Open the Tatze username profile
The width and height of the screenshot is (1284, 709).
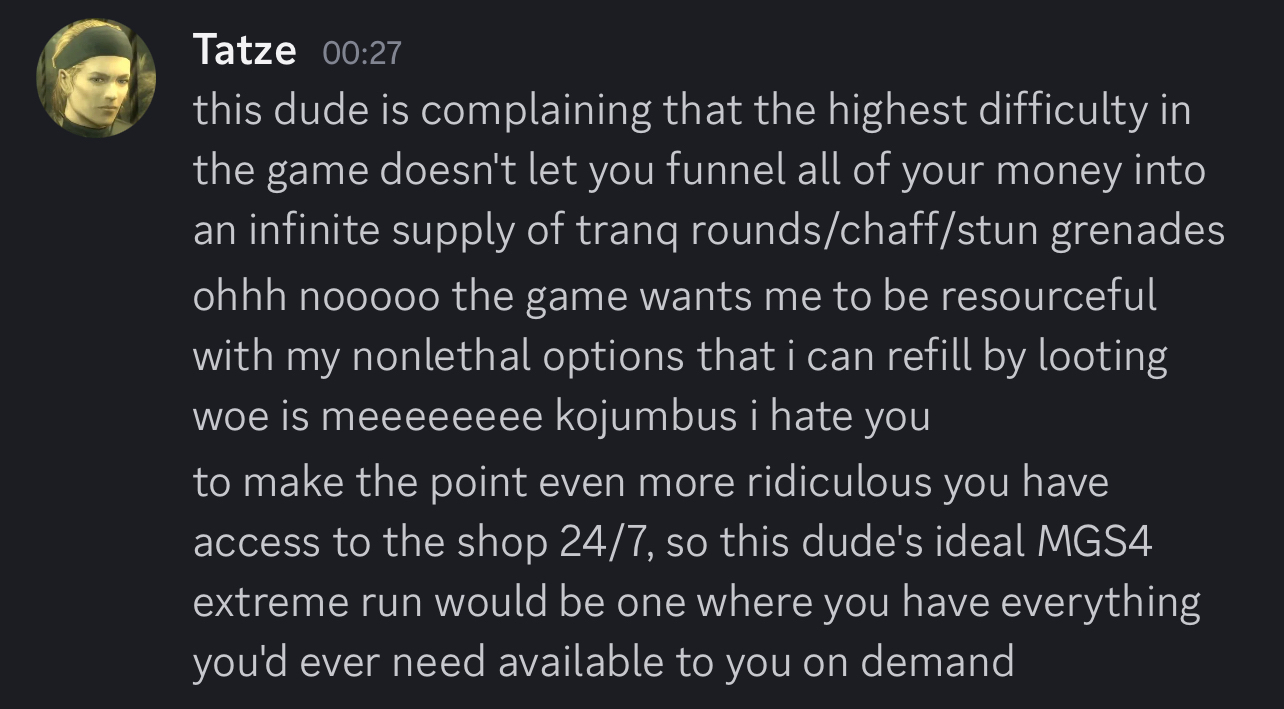pos(245,49)
